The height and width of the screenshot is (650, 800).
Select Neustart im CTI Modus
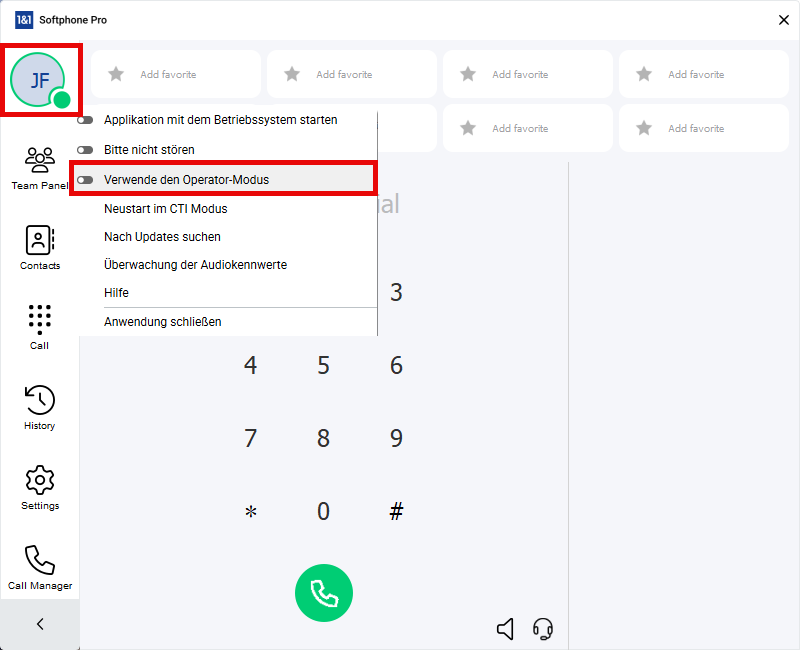166,209
